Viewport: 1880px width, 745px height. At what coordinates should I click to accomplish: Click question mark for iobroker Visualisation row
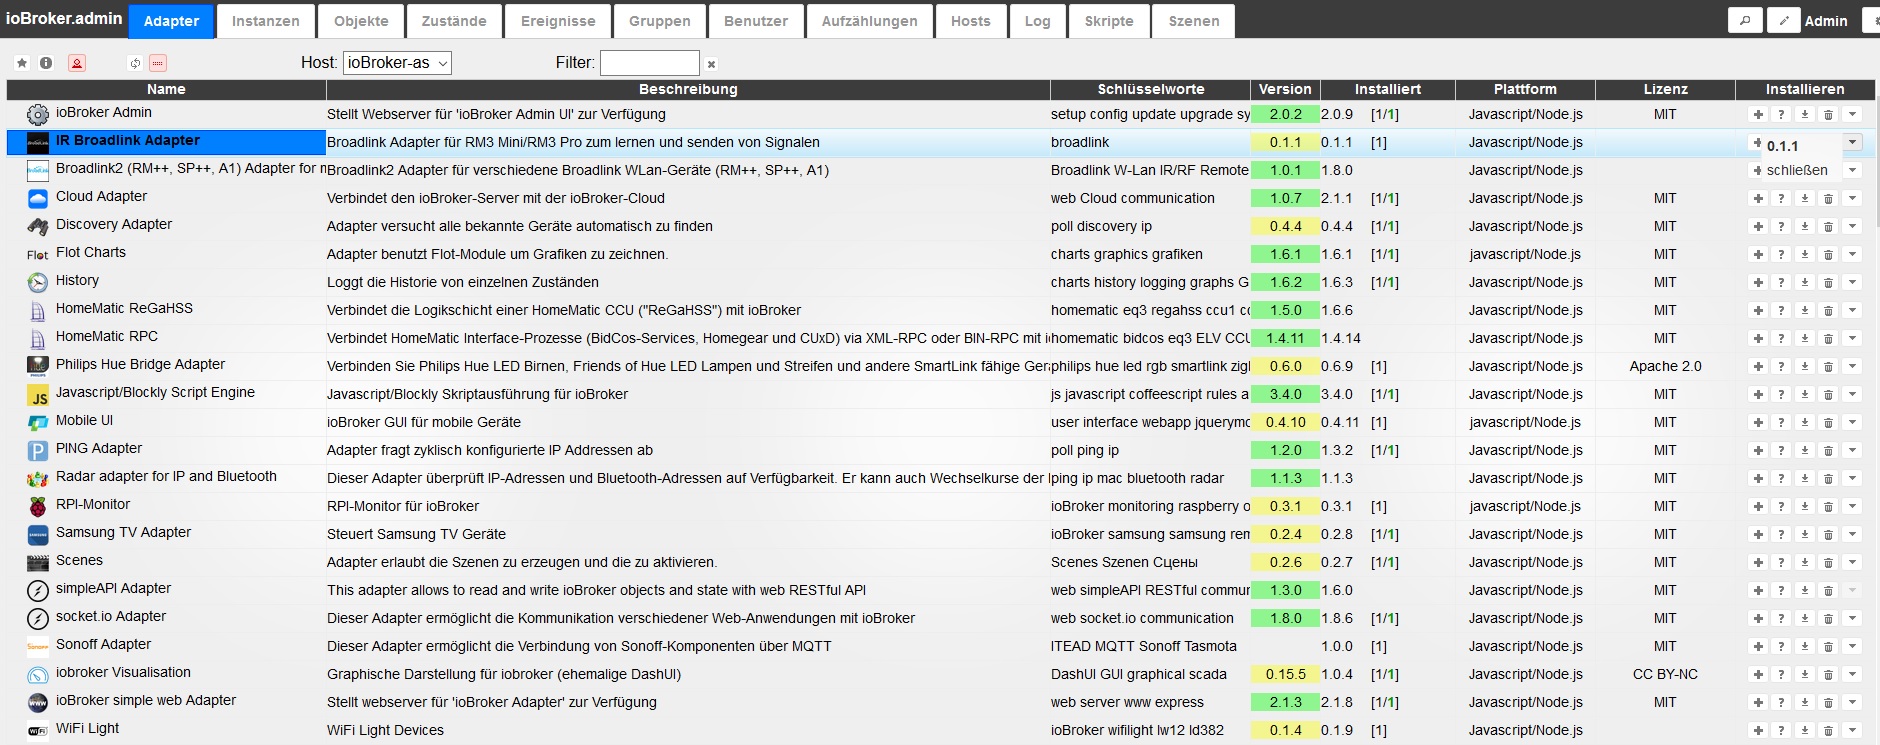[x=1781, y=675]
